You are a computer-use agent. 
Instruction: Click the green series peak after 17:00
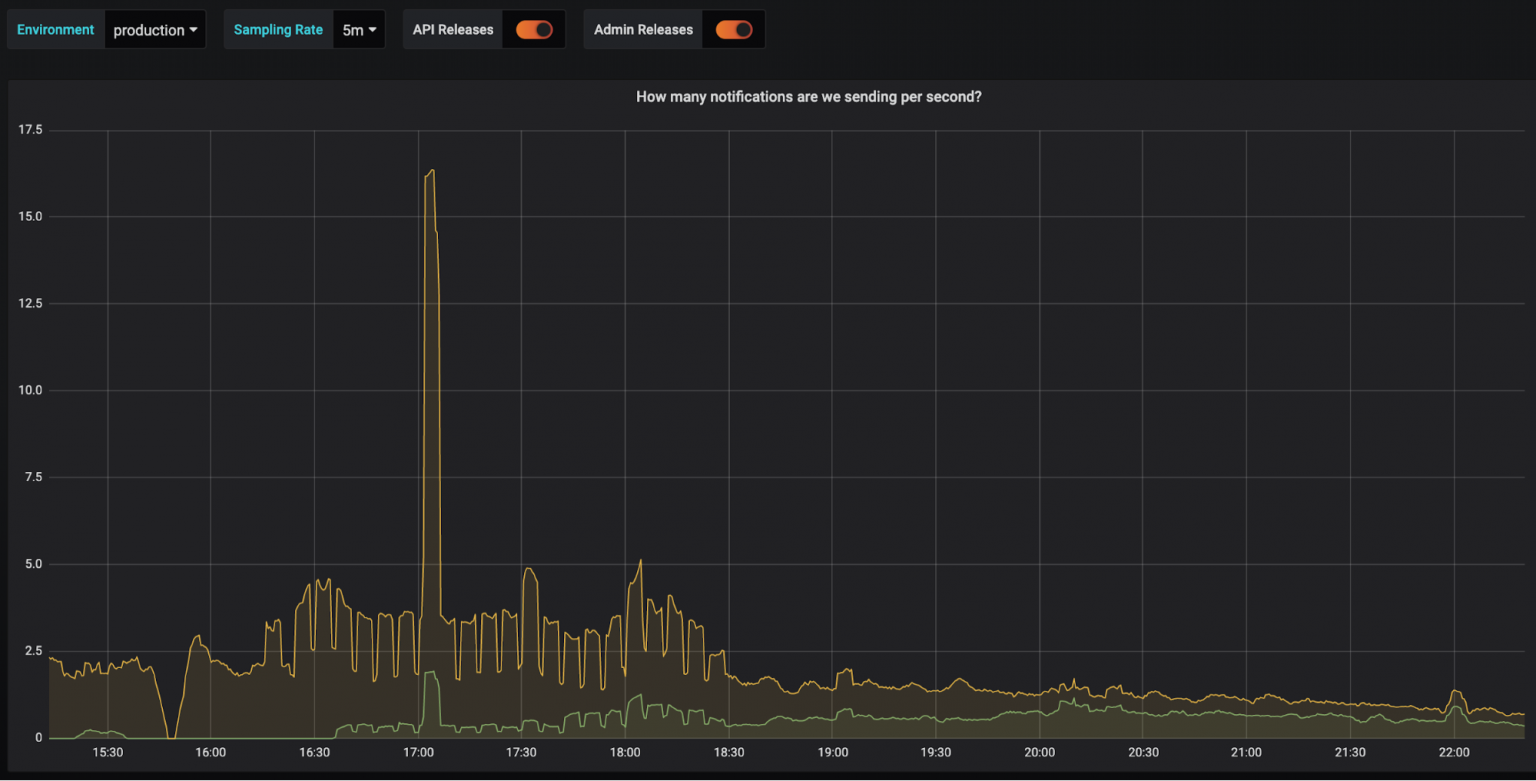tap(431, 672)
